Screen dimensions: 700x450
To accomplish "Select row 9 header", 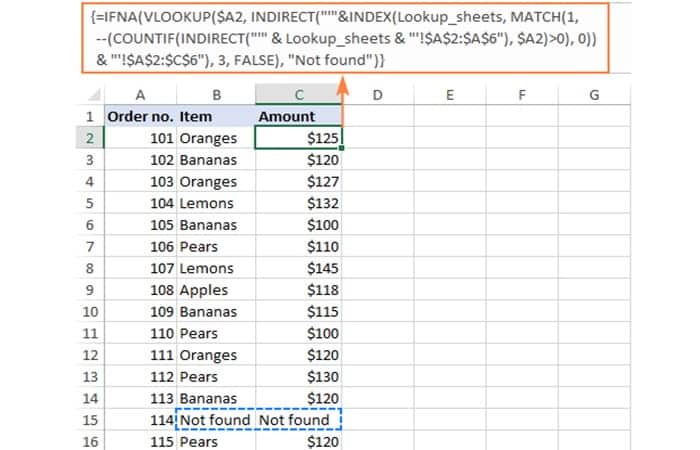I will tap(90, 290).
